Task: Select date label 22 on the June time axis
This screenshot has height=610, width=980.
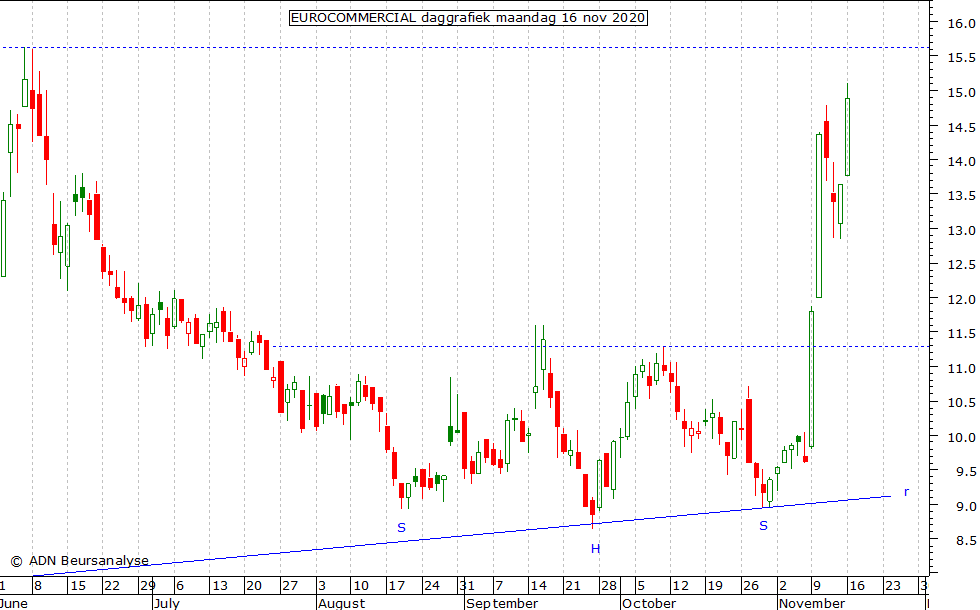Action: pos(112,586)
